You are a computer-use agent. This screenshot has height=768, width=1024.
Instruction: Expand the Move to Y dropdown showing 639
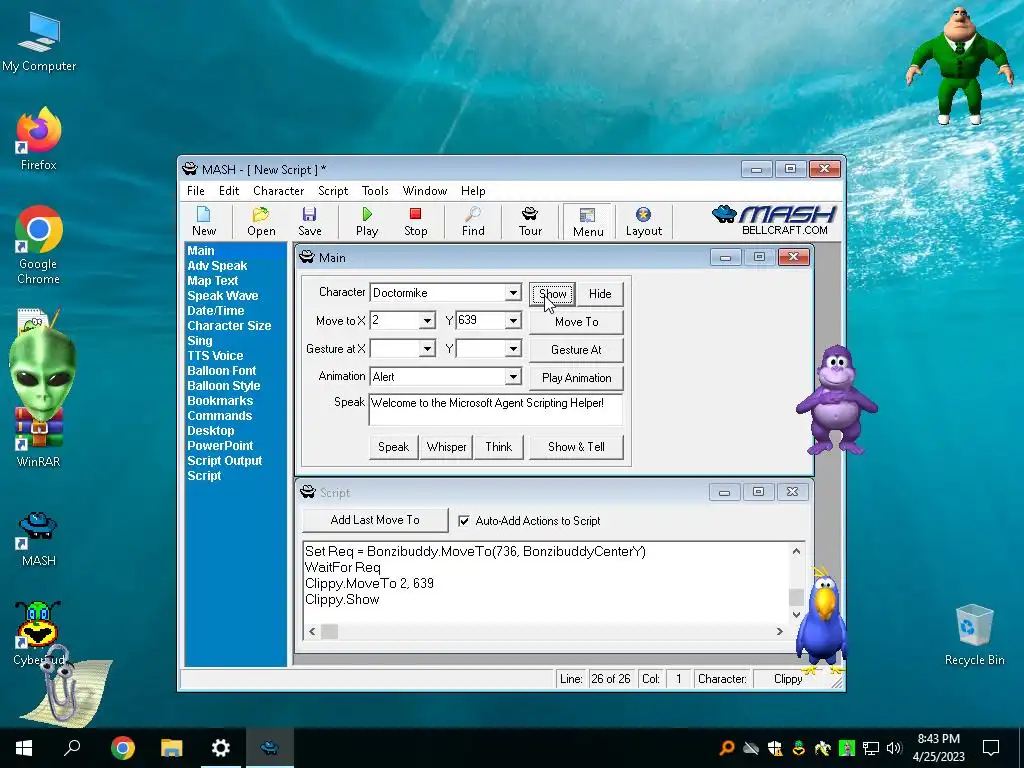coord(513,321)
